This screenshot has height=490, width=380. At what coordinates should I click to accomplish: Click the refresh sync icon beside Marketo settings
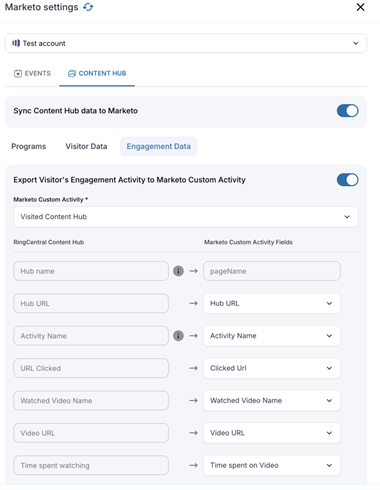tap(88, 7)
